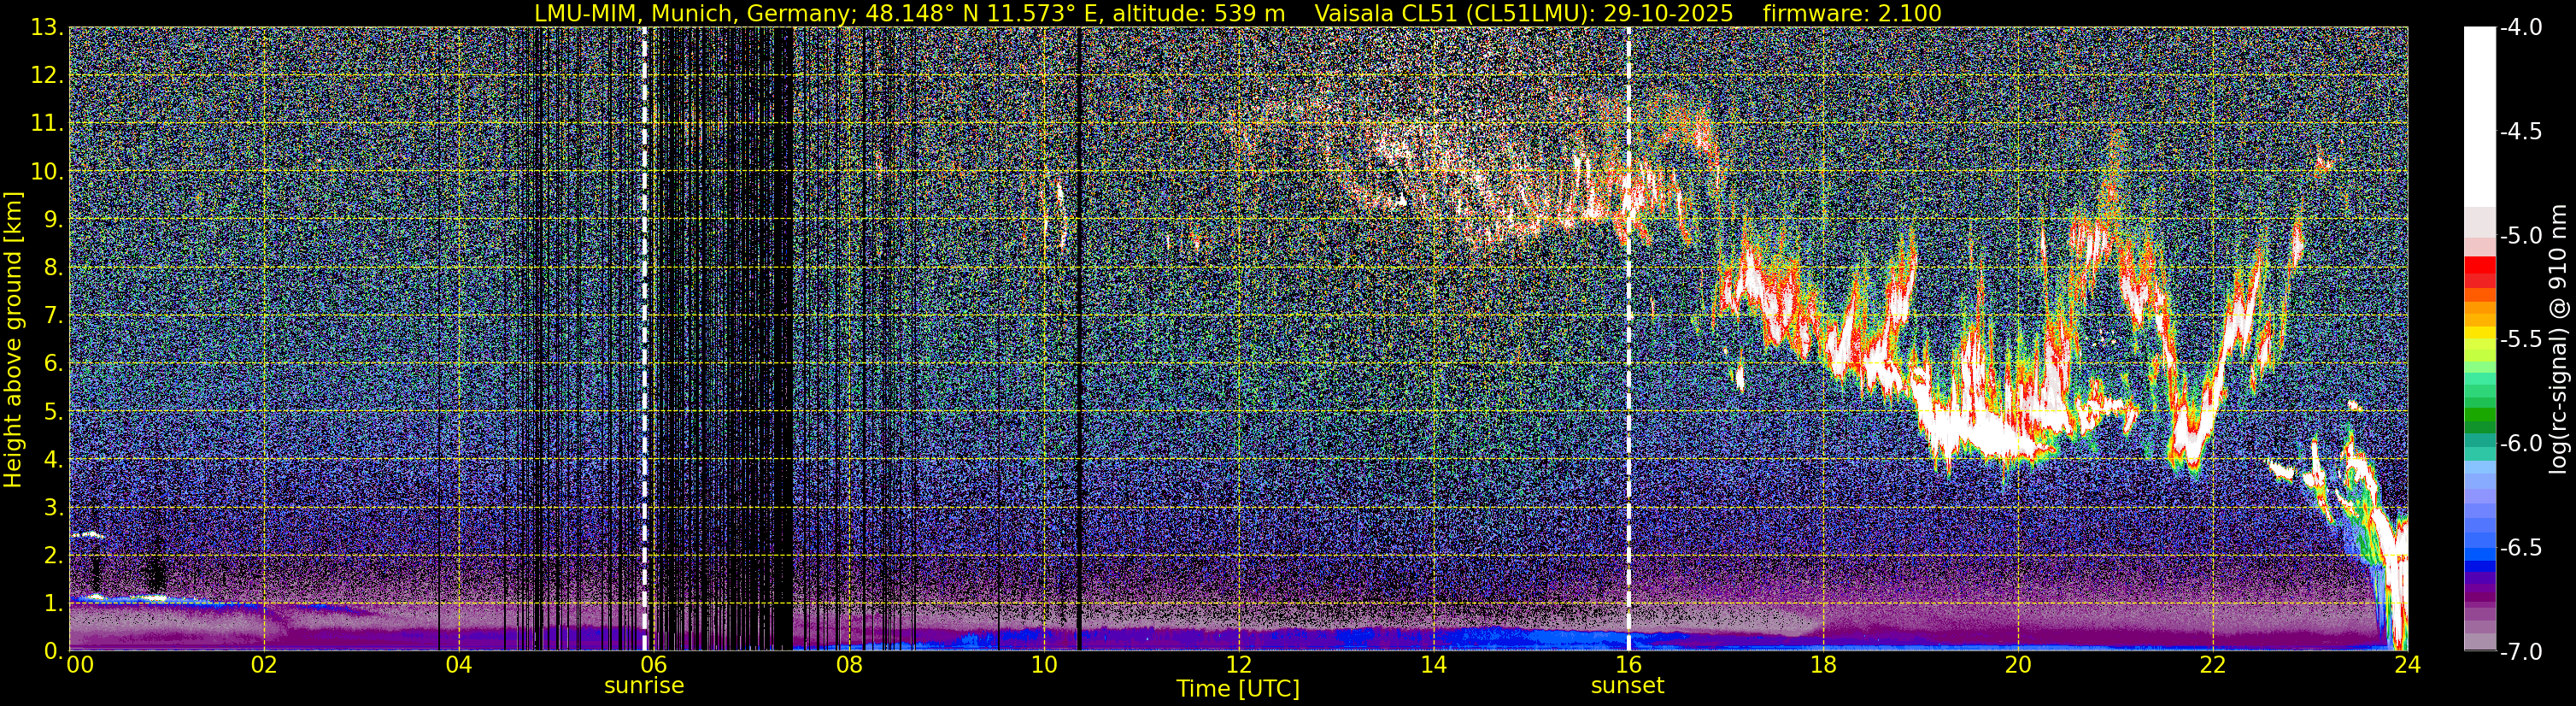Click the height-axis tick label 1 km
The width and height of the screenshot is (2576, 706).
tap(54, 604)
